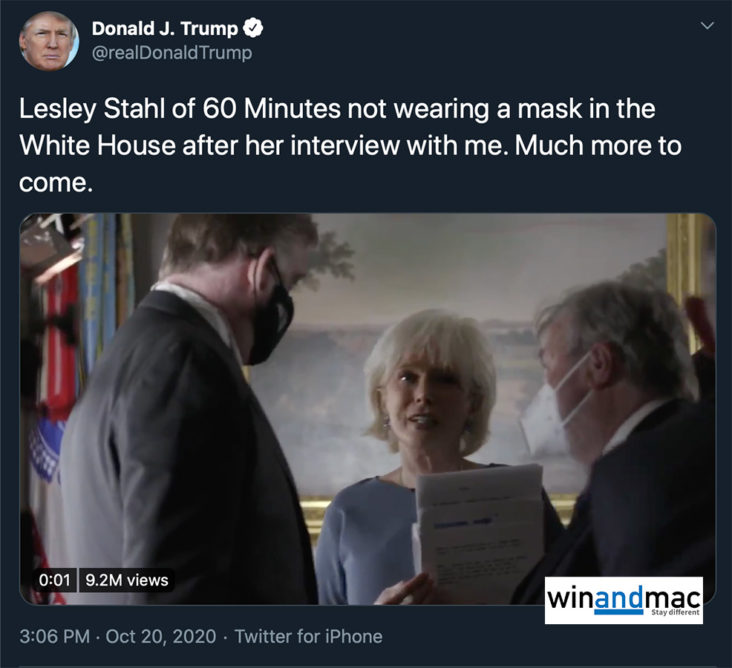Click the winandmac watermark logo
The width and height of the screenshot is (732, 668).
click(624, 600)
